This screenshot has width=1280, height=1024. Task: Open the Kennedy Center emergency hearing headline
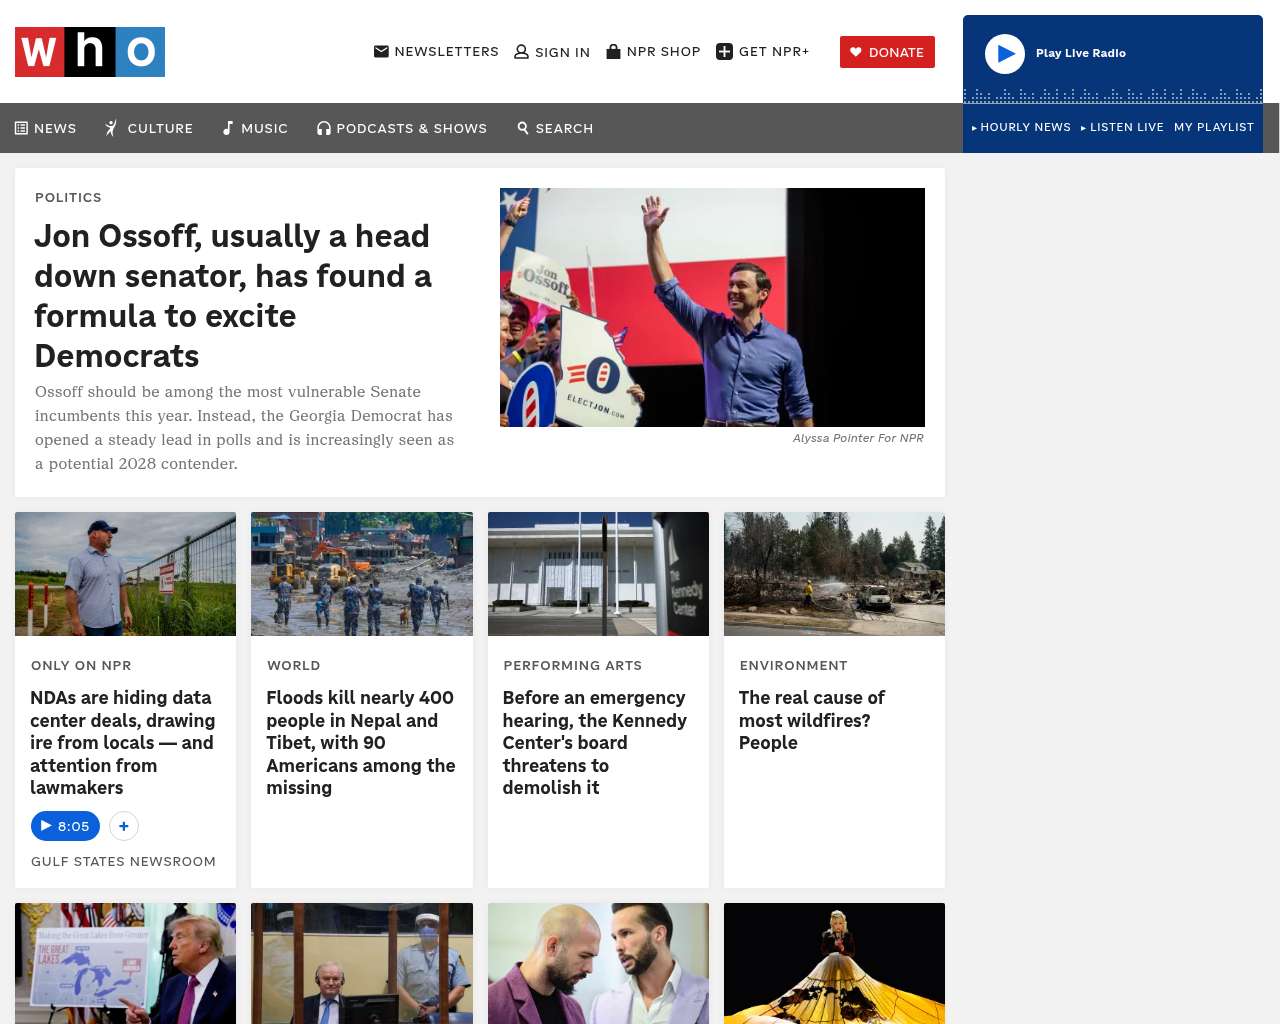[x=595, y=742]
